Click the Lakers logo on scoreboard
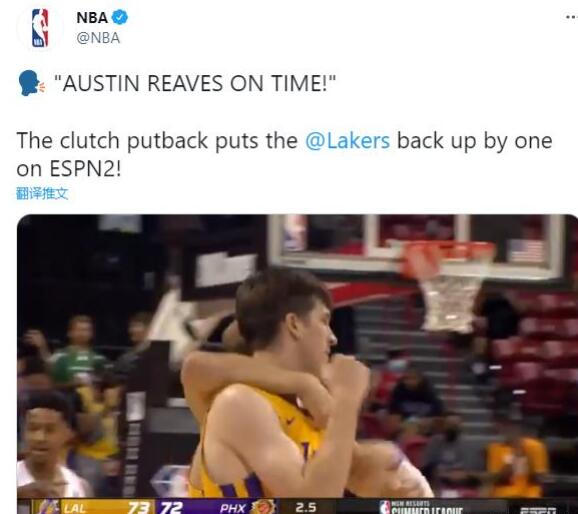 tap(48, 507)
